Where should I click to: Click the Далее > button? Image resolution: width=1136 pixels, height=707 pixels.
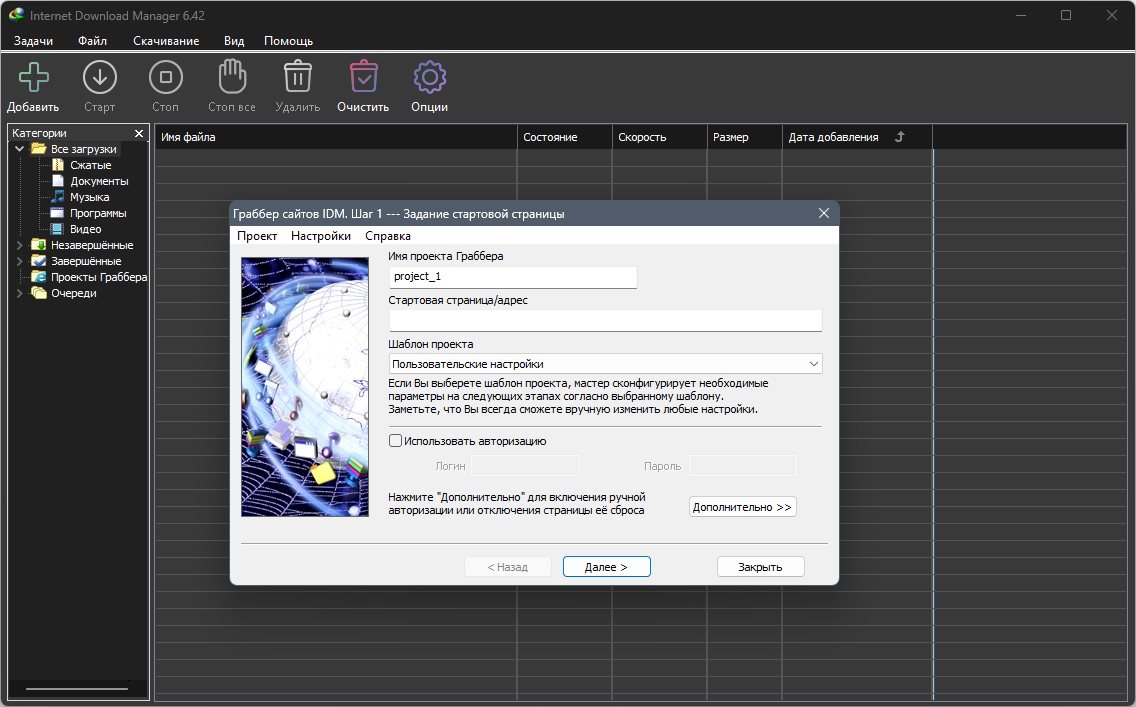pyautogui.click(x=606, y=566)
